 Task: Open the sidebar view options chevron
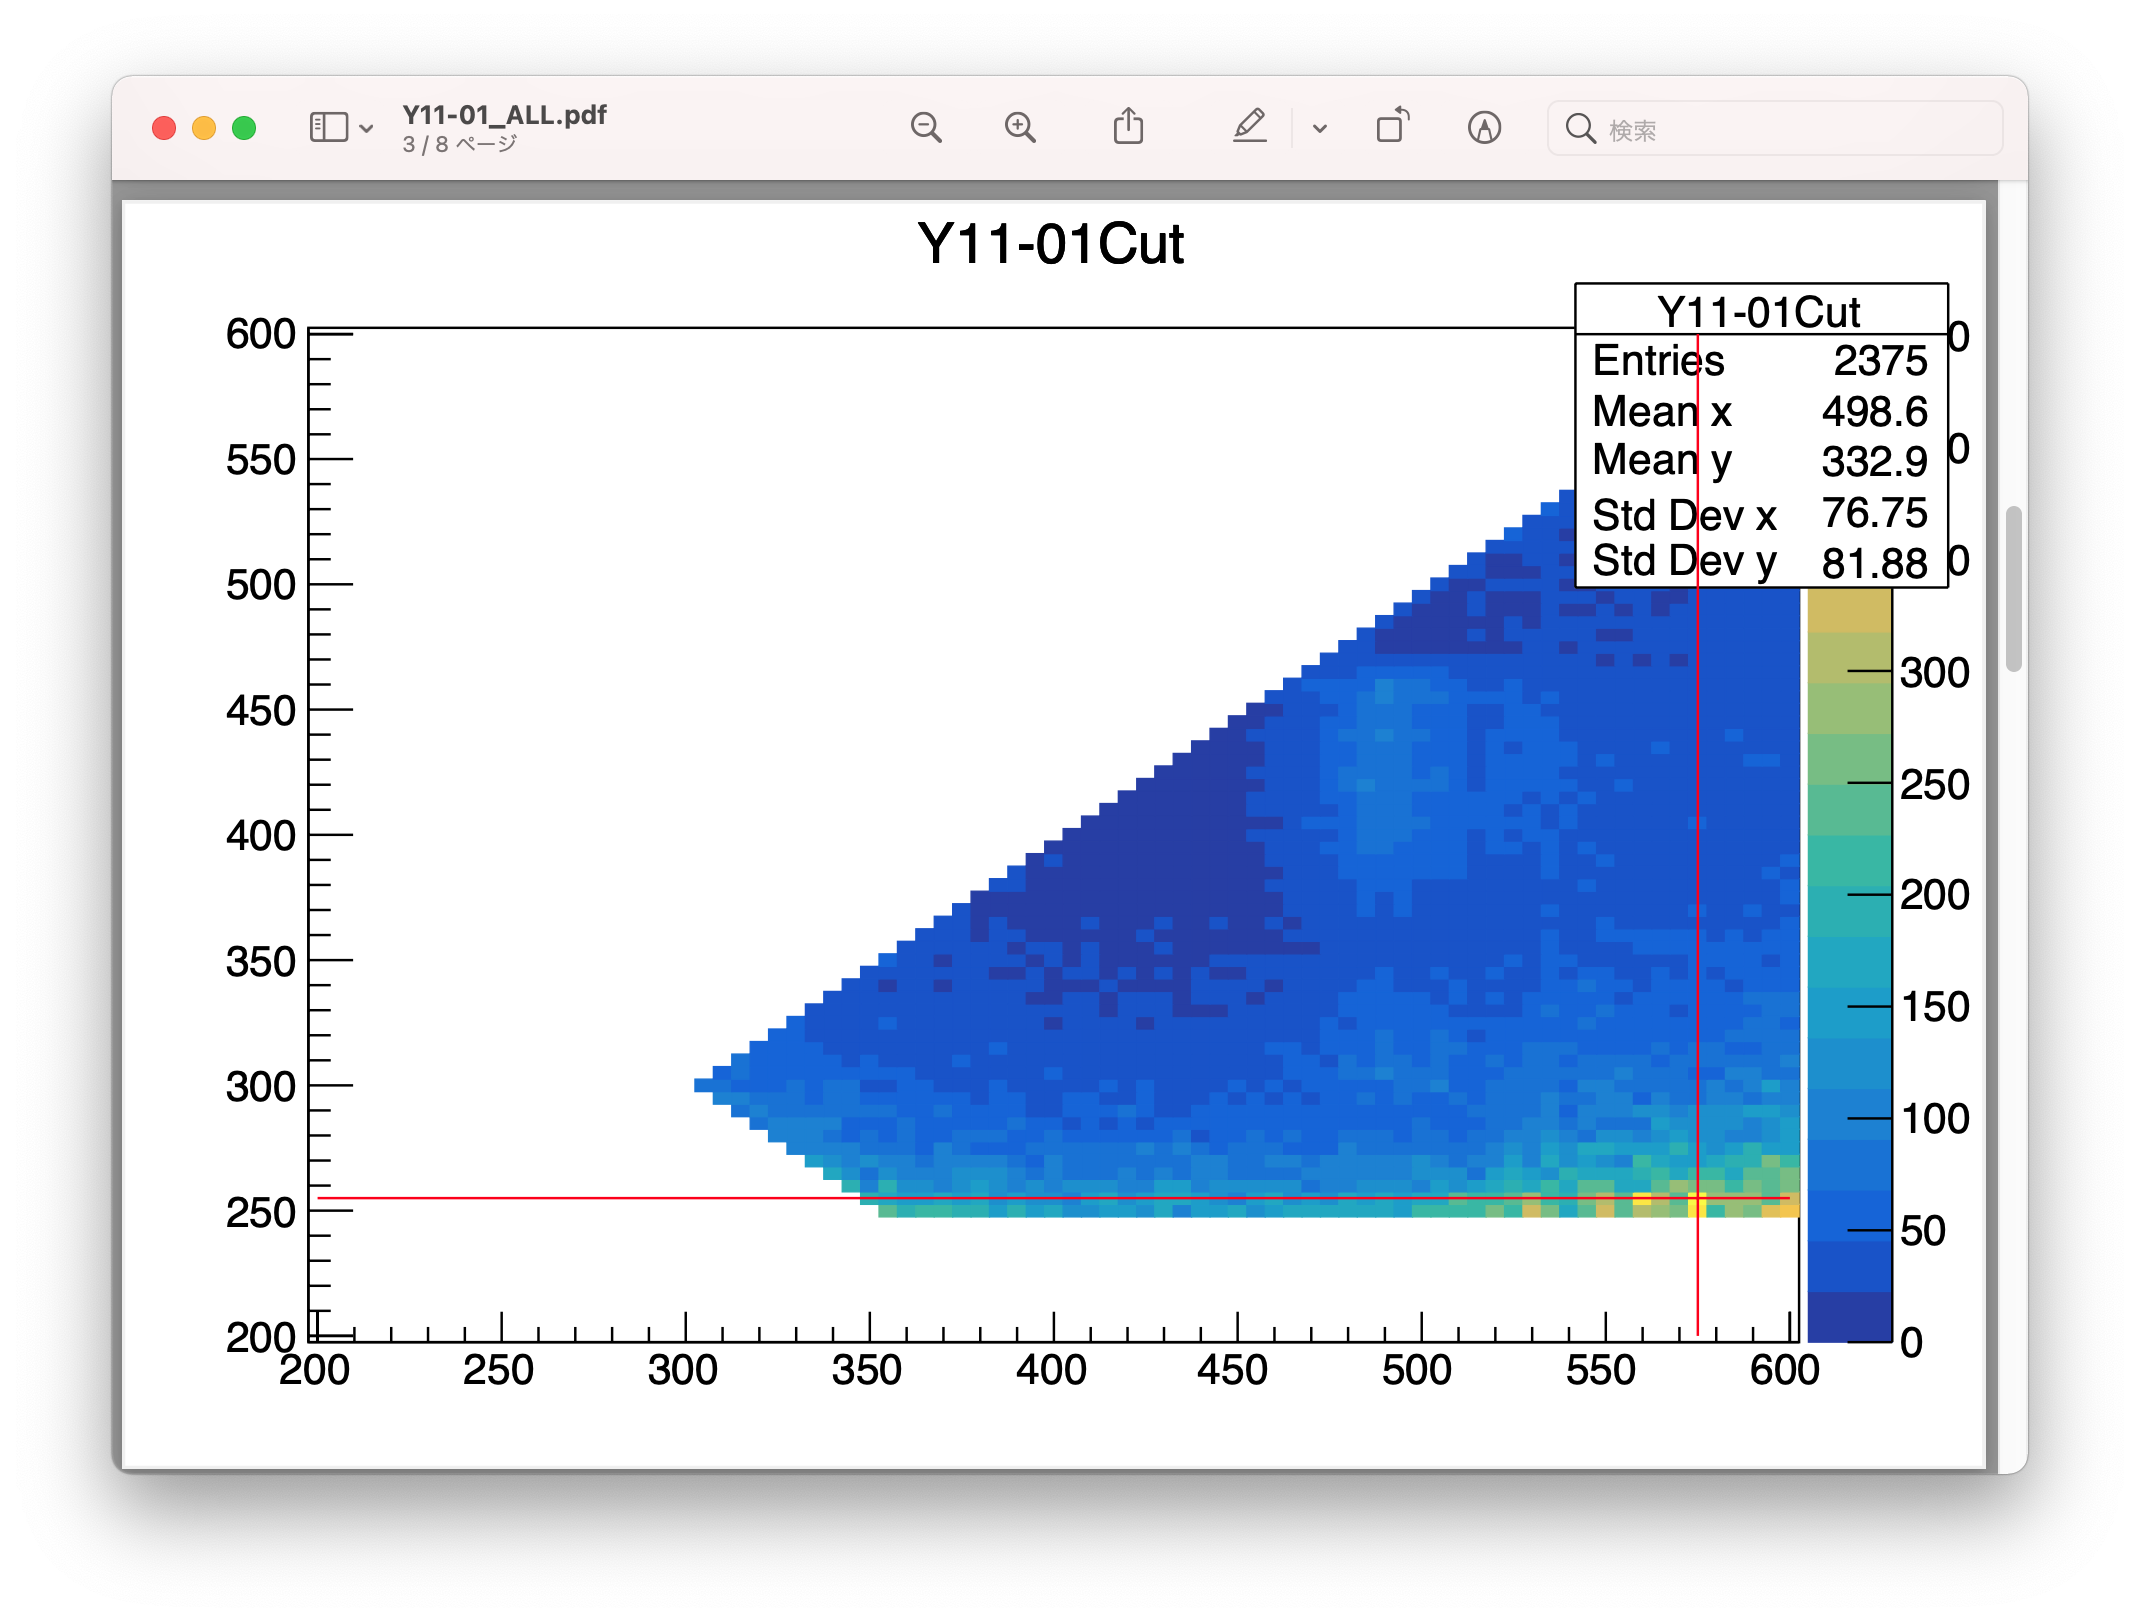pyautogui.click(x=366, y=129)
